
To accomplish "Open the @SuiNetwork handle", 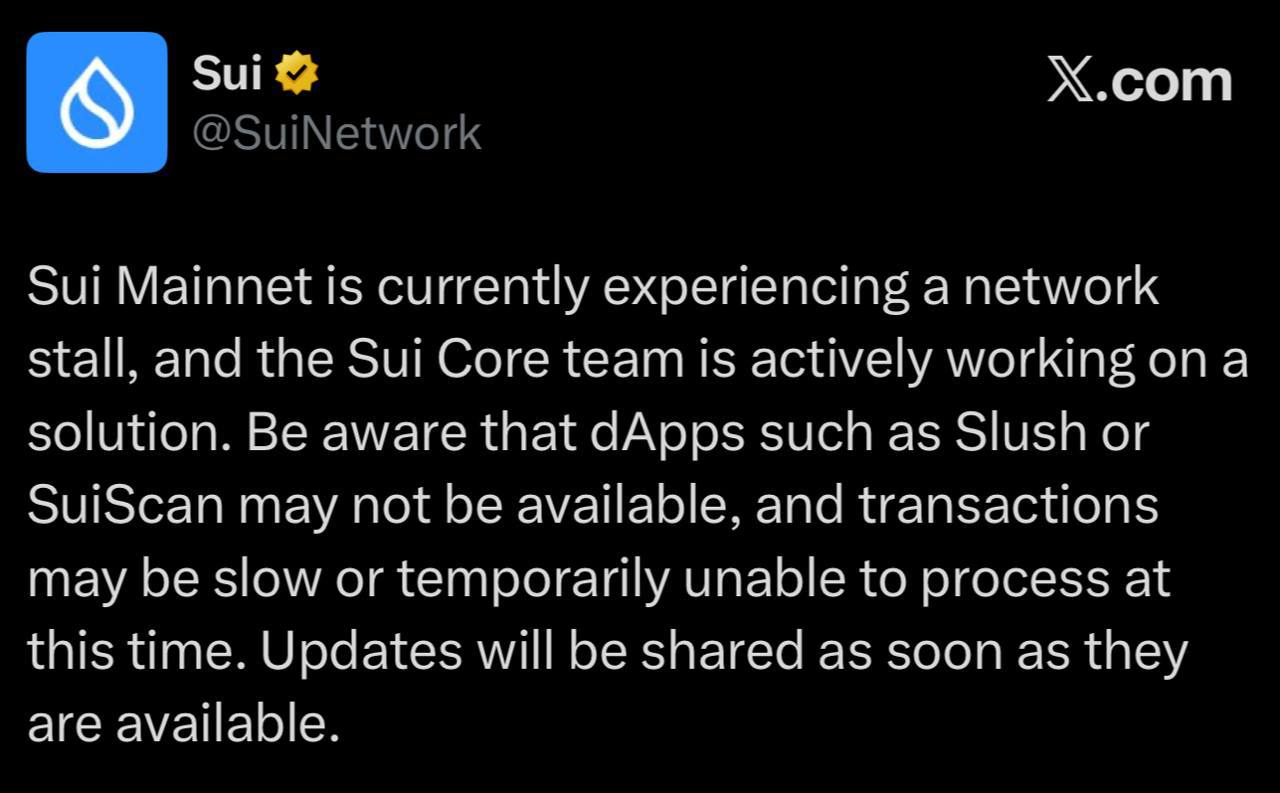I will (336, 132).
